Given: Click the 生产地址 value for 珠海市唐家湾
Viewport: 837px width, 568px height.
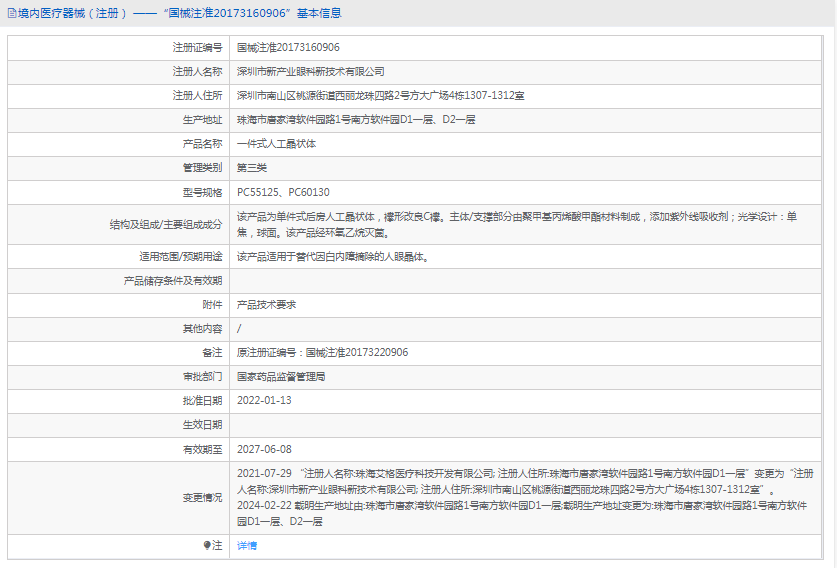Looking at the screenshot, I should pyautogui.click(x=355, y=119).
